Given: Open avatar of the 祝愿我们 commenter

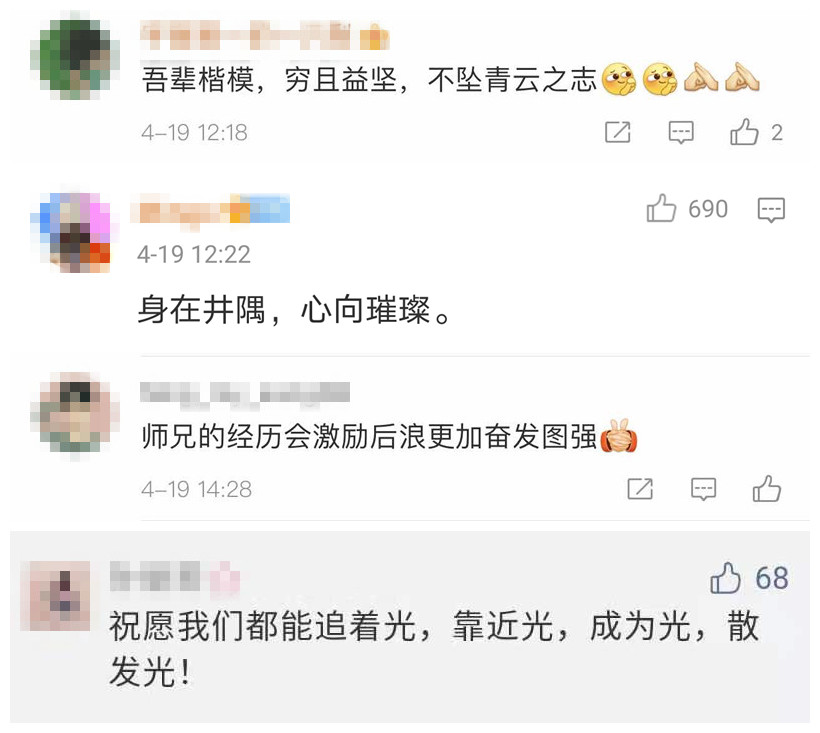Looking at the screenshot, I should (55, 596).
